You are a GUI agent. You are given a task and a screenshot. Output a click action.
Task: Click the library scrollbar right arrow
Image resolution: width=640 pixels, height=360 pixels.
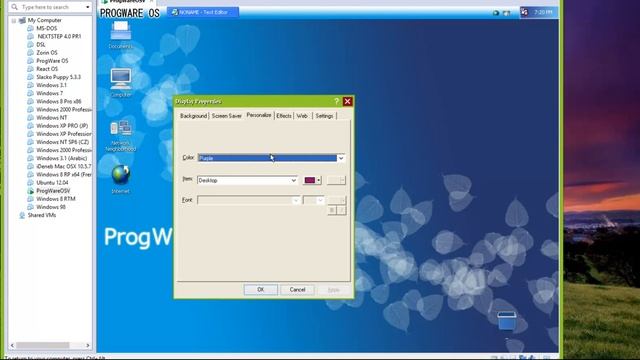[88, 345]
